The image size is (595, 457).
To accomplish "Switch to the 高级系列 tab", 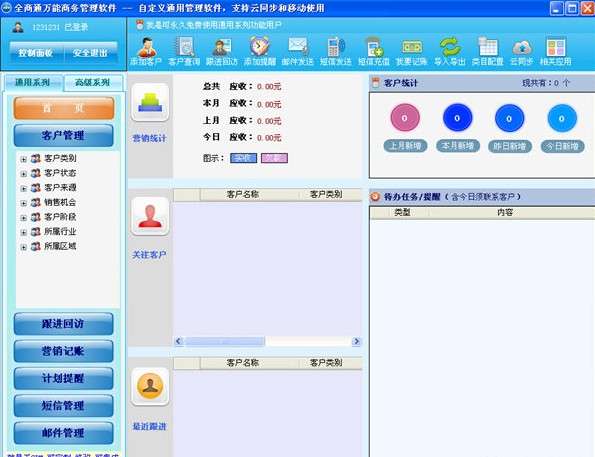I will coord(93,82).
